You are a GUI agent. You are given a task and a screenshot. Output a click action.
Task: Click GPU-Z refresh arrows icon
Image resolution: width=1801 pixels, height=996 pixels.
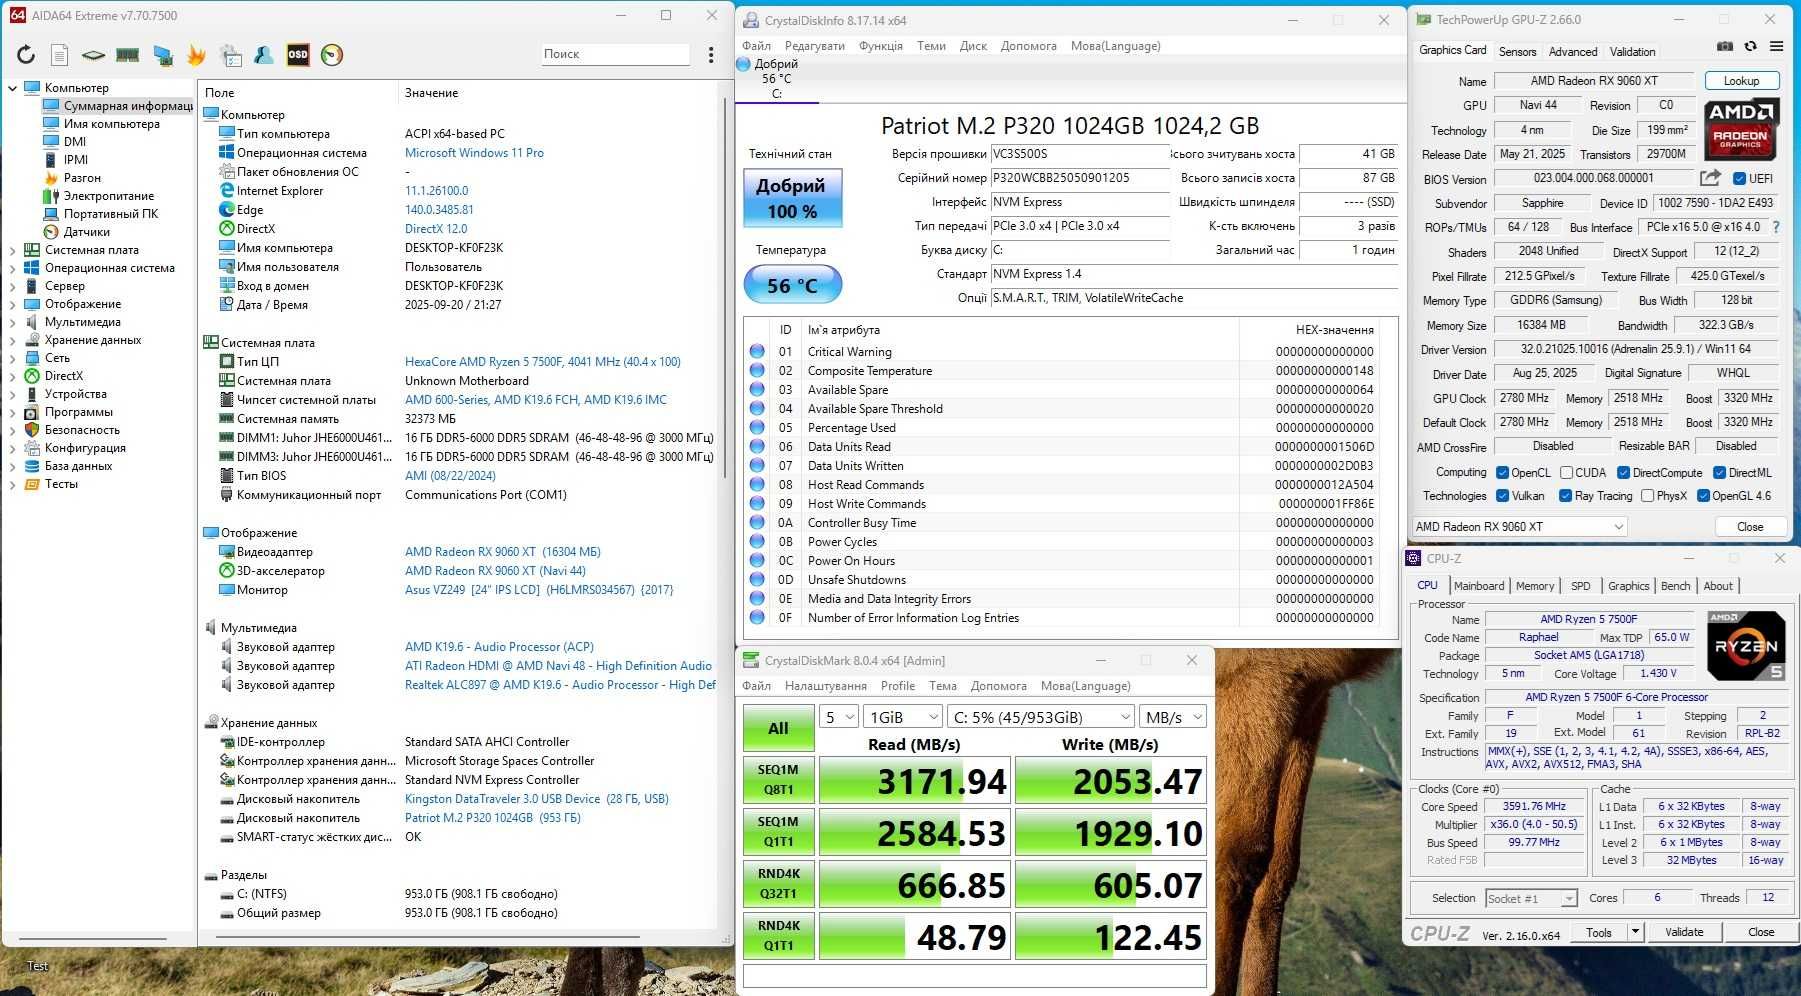click(1750, 47)
